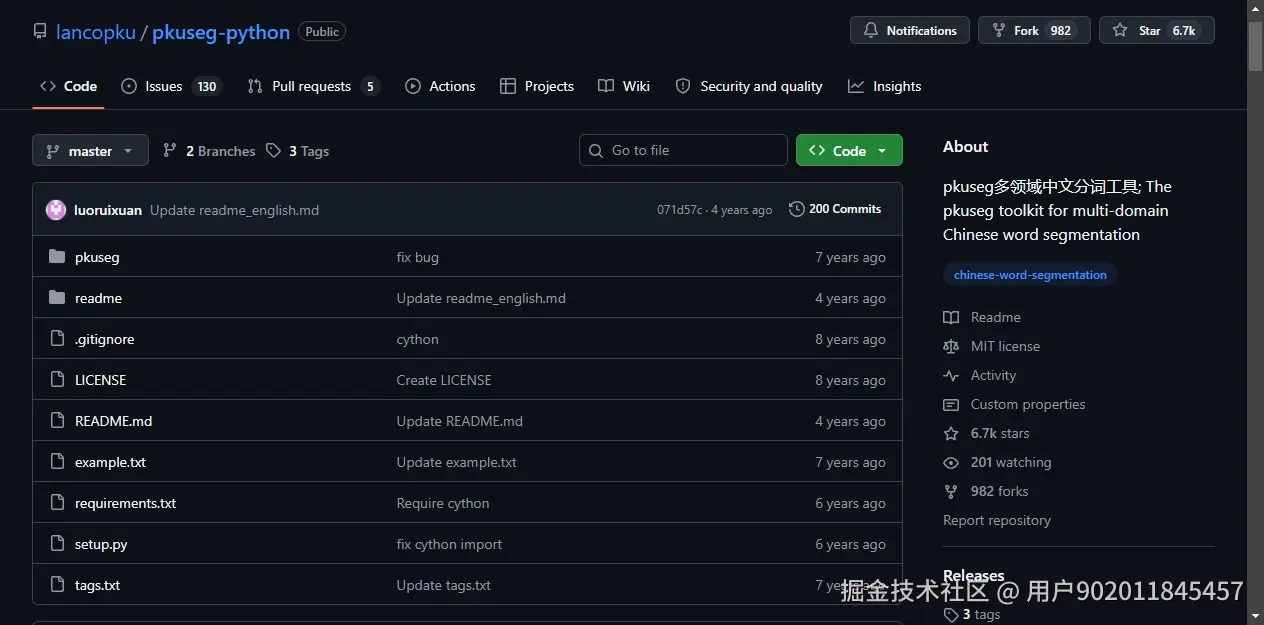
Task: Open the setup.py file
Action: tap(101, 544)
